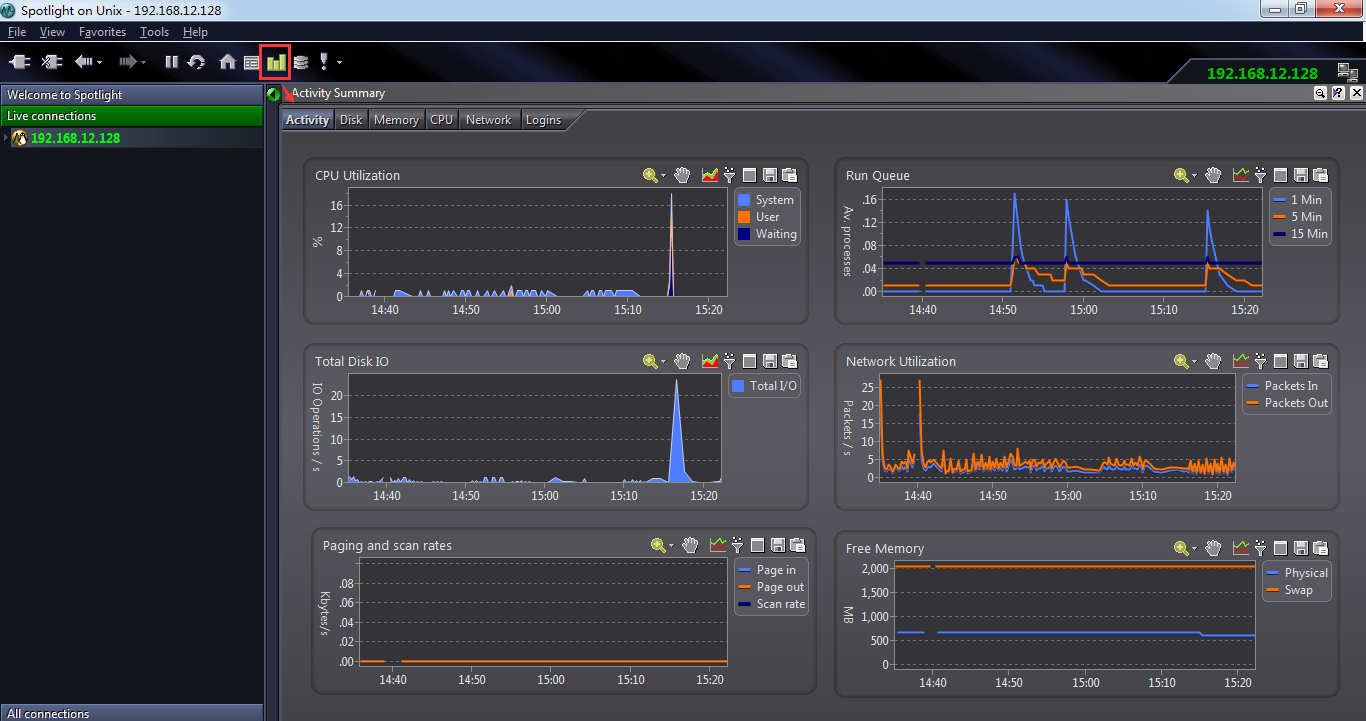
Task: Pause monitoring with the pause button
Action: click(171, 62)
